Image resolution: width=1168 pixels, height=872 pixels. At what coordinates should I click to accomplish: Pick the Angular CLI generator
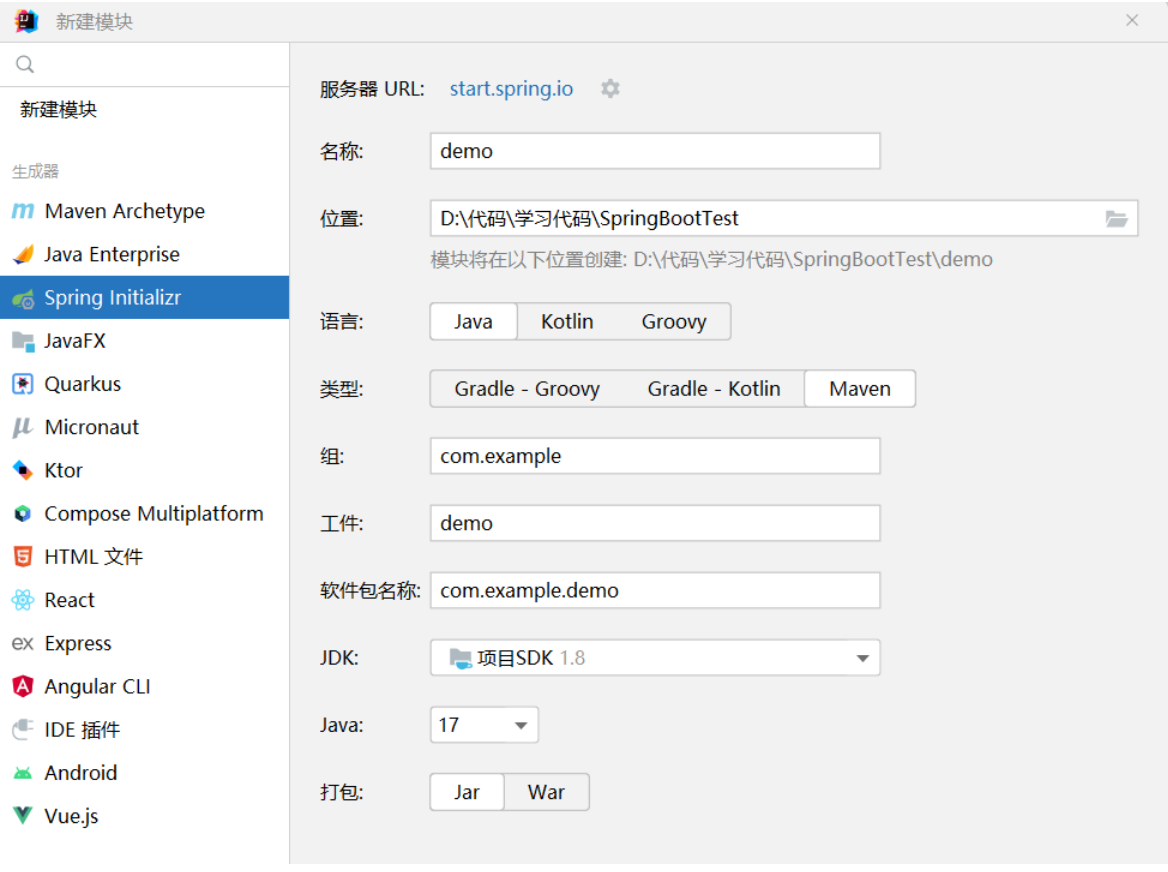point(96,687)
